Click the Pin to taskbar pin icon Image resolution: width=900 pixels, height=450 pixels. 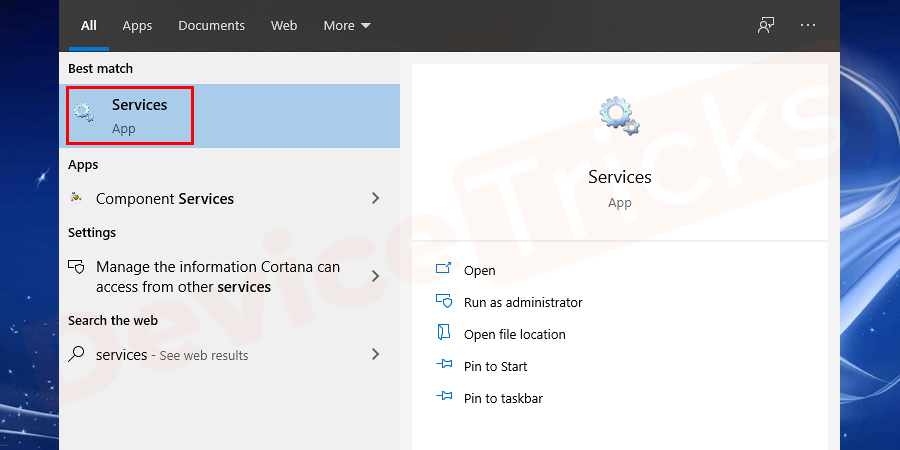point(444,396)
